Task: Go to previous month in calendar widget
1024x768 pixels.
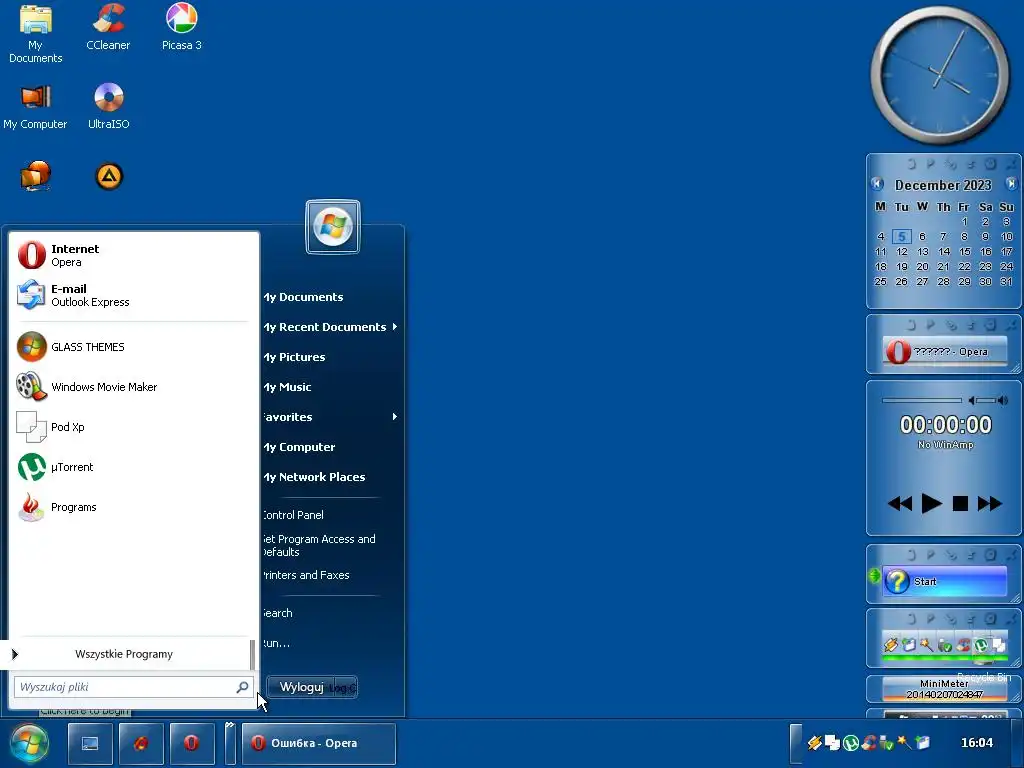Action: (877, 184)
